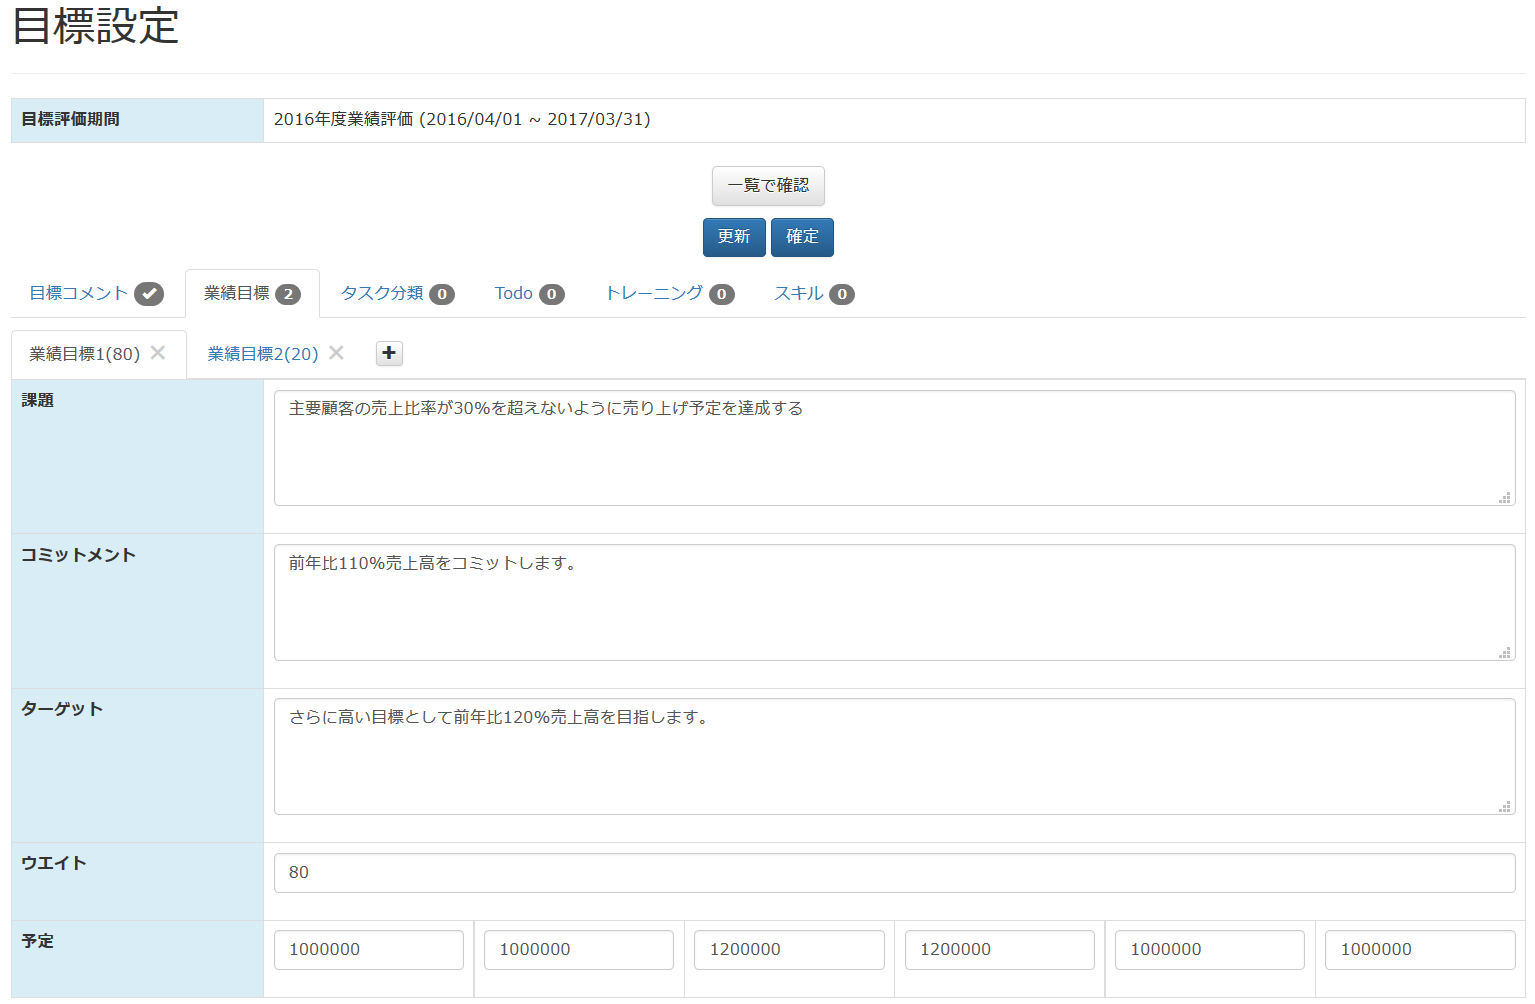1535x1004 pixels.
Task: Click the fifth 予定 field with 1000000
Action: click(x=1210, y=950)
